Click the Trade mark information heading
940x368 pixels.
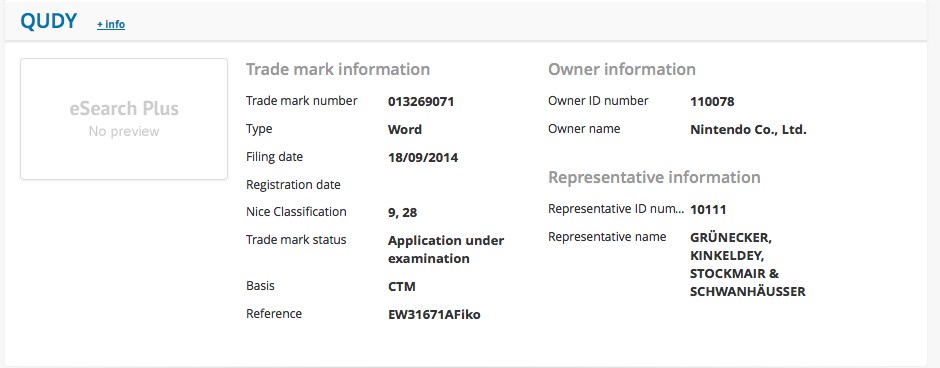coord(338,70)
